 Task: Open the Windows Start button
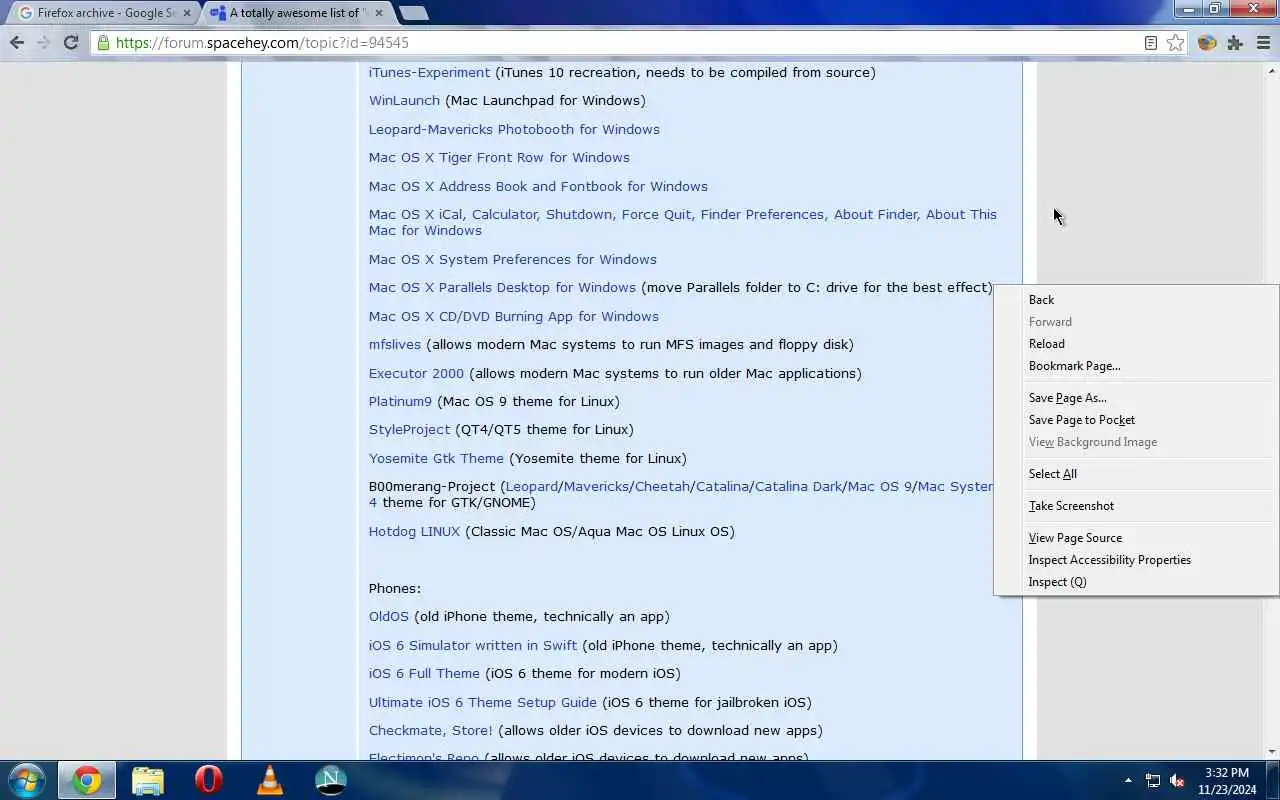pos(26,780)
